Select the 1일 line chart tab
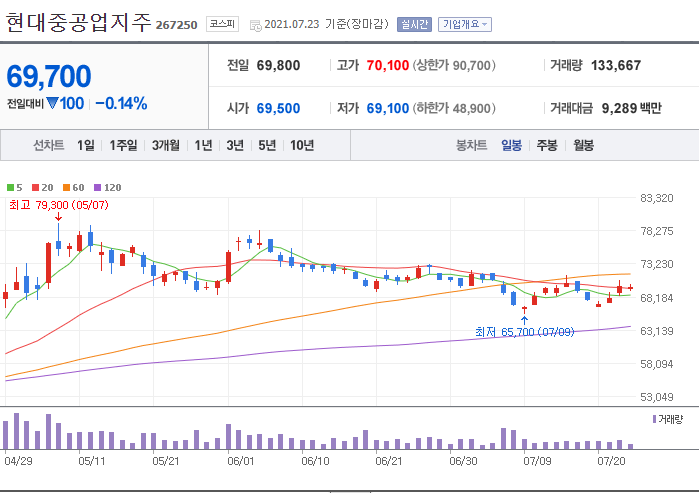 coord(86,145)
